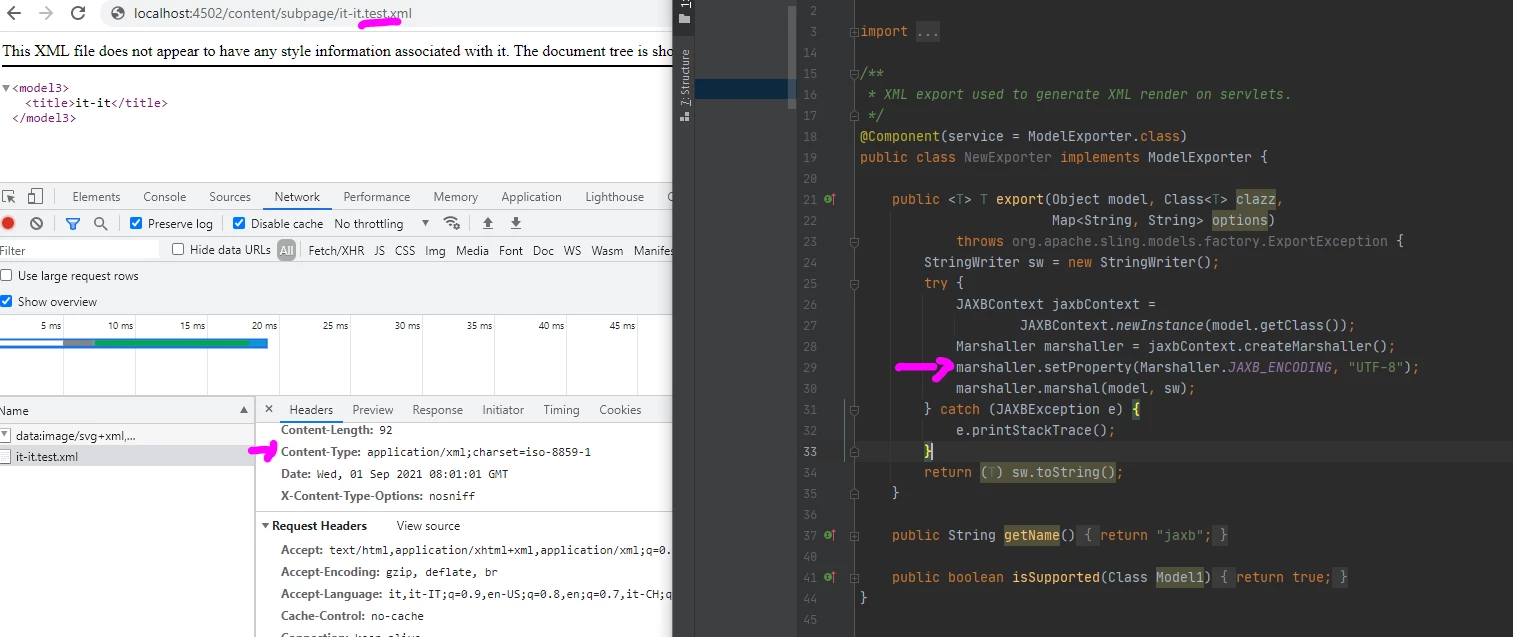Open the Initiator tab of the request

(503, 410)
